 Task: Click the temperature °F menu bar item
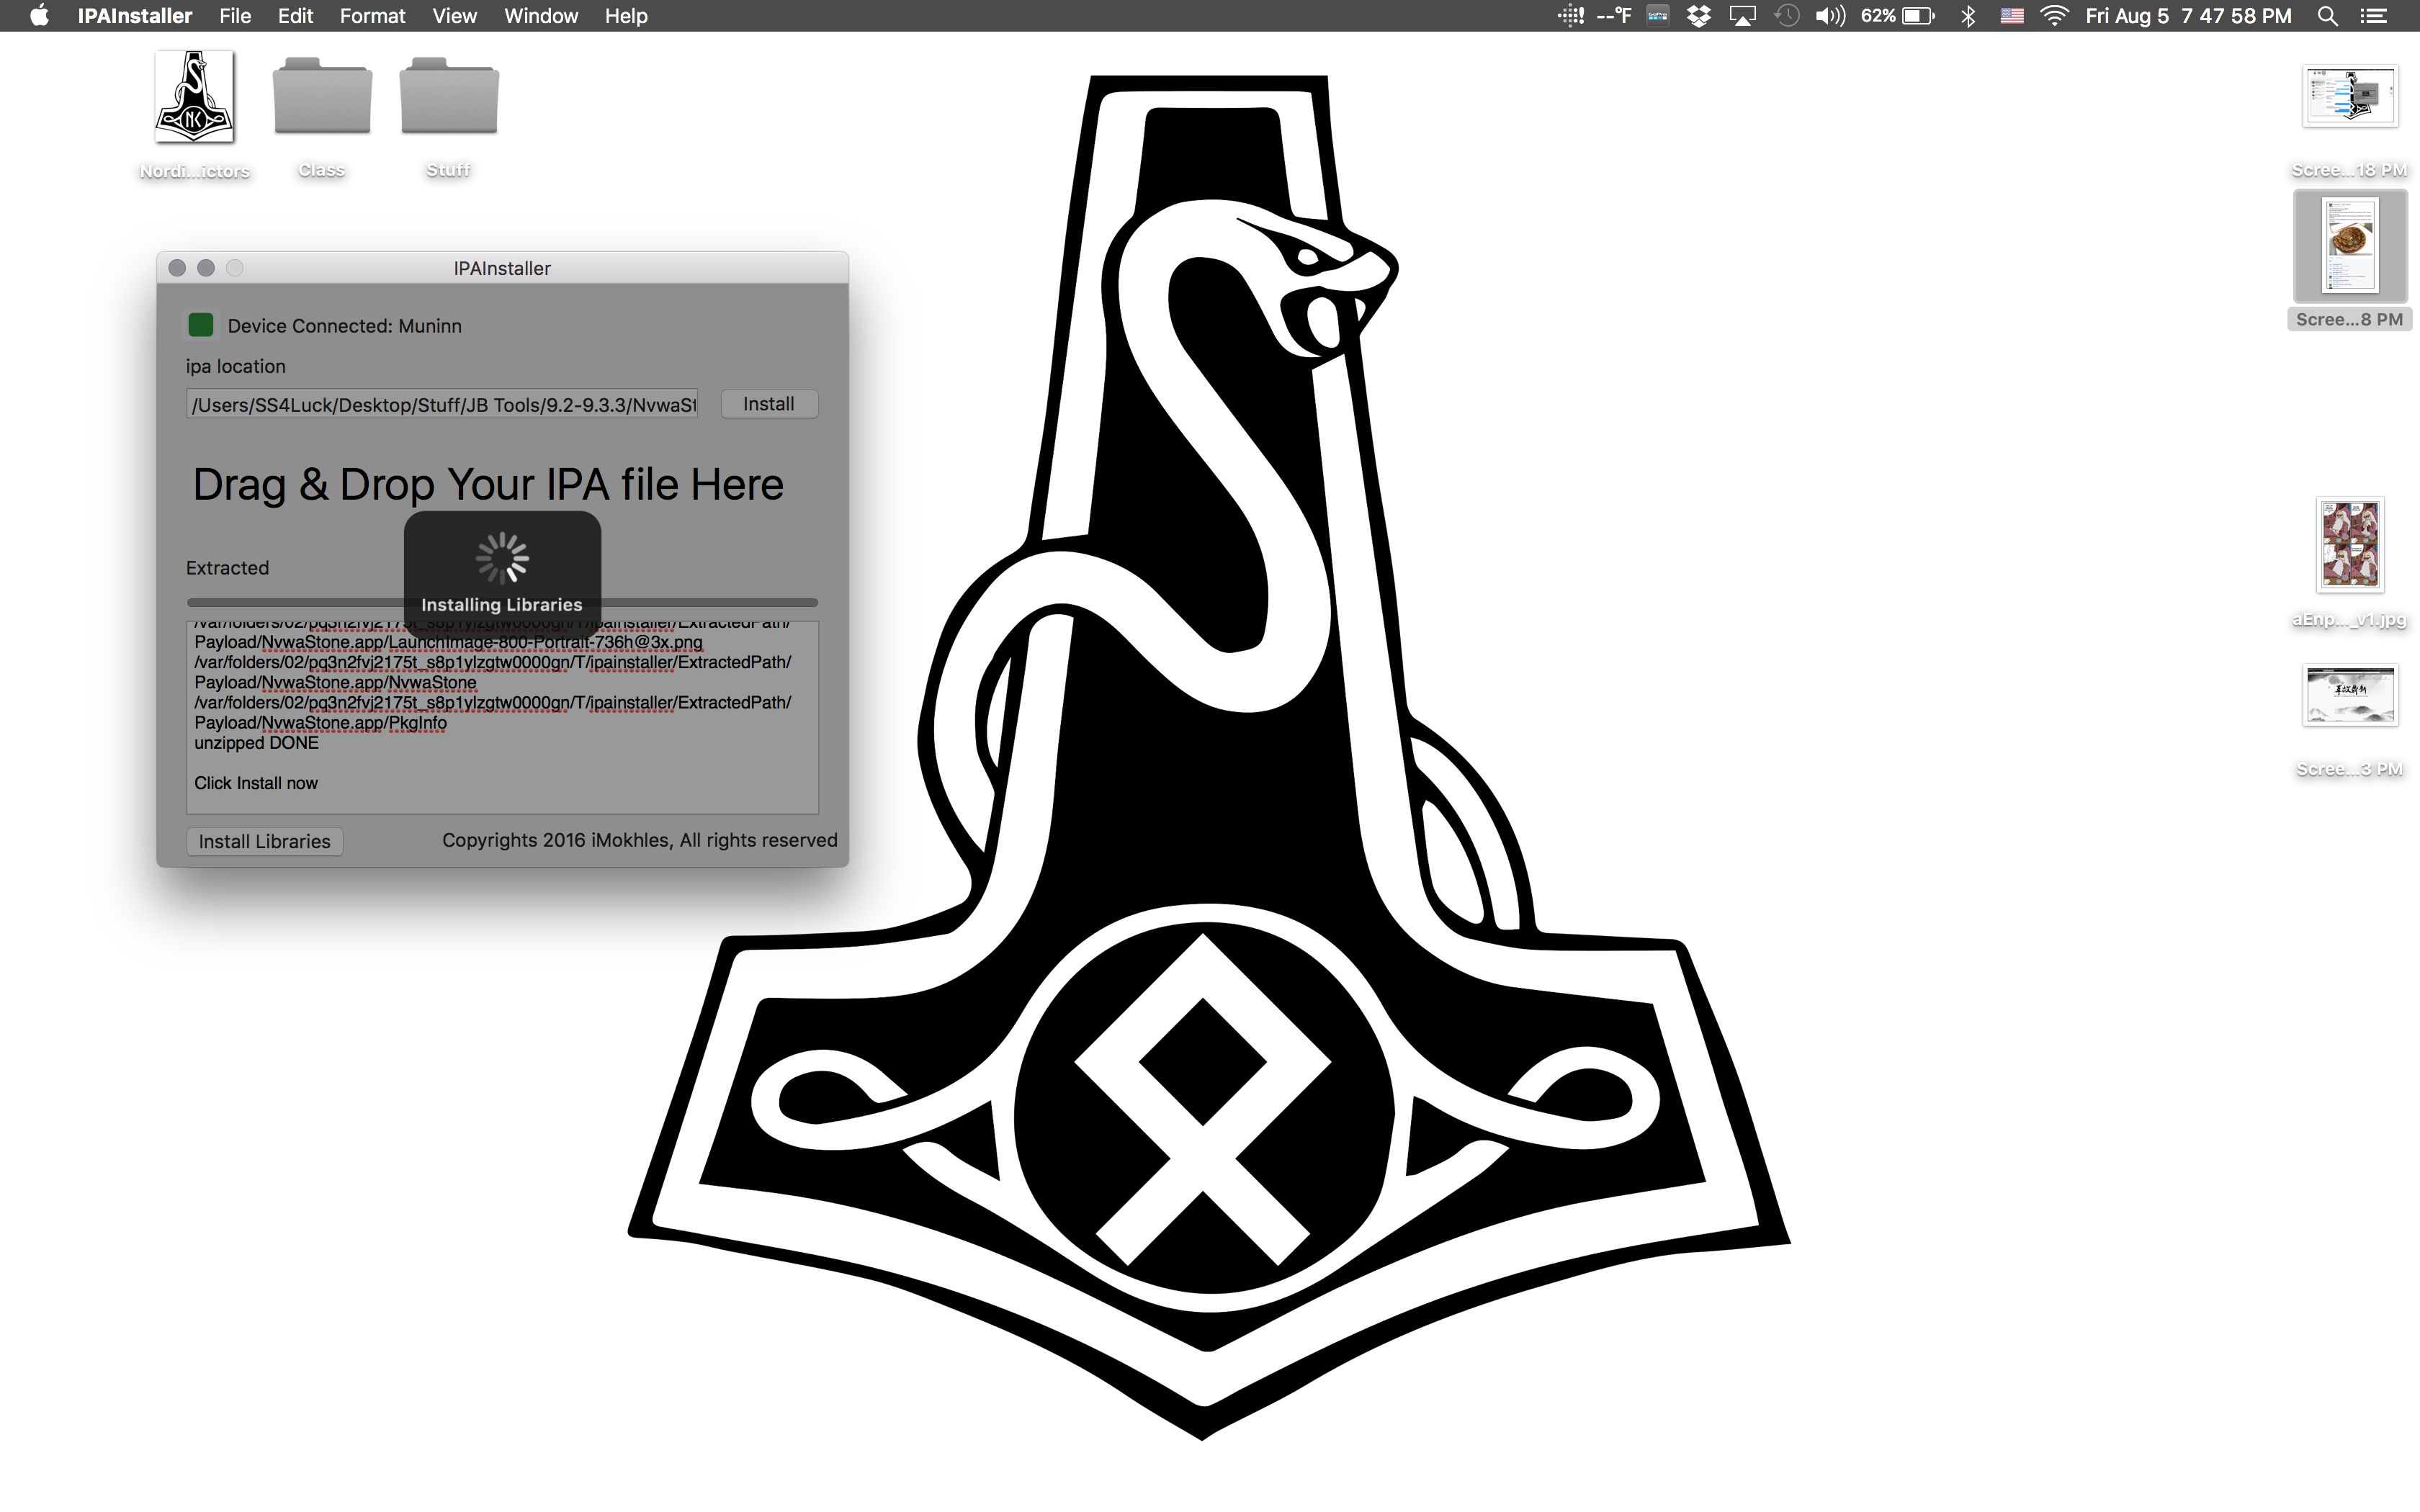(1614, 16)
